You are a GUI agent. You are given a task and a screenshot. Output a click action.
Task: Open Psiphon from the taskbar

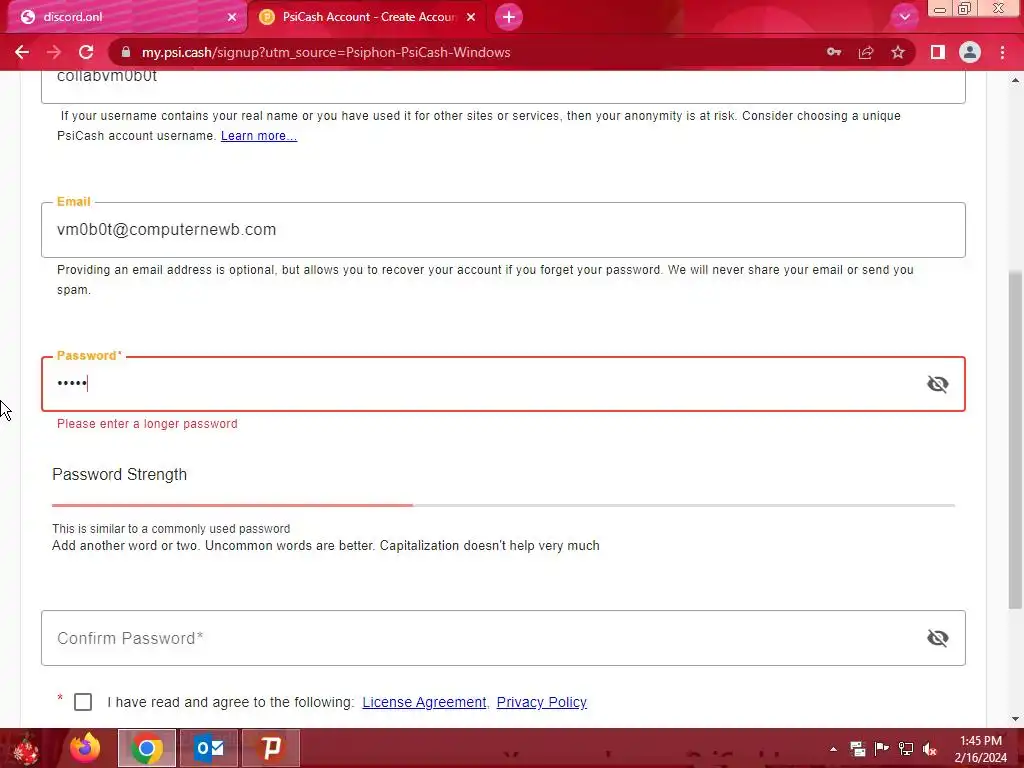tap(271, 748)
